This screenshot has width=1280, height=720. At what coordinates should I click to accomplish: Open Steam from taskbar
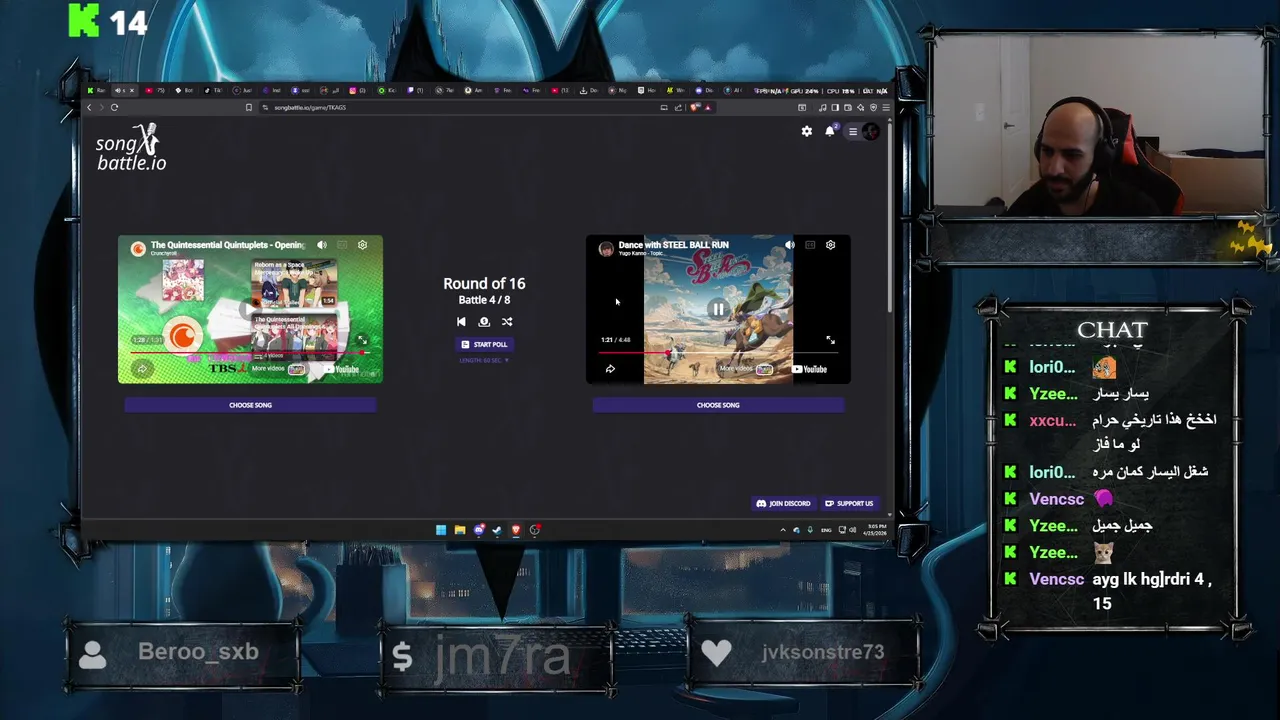tap(497, 530)
